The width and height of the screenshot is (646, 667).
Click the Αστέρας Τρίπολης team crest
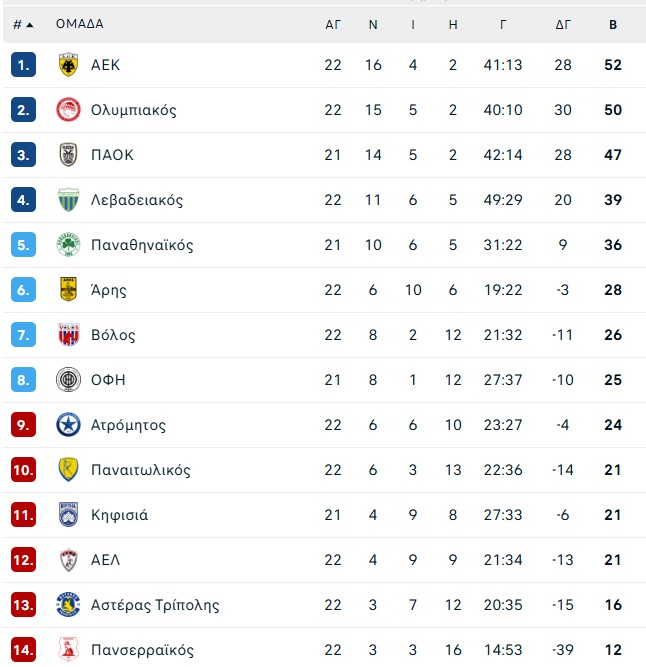pos(68,605)
